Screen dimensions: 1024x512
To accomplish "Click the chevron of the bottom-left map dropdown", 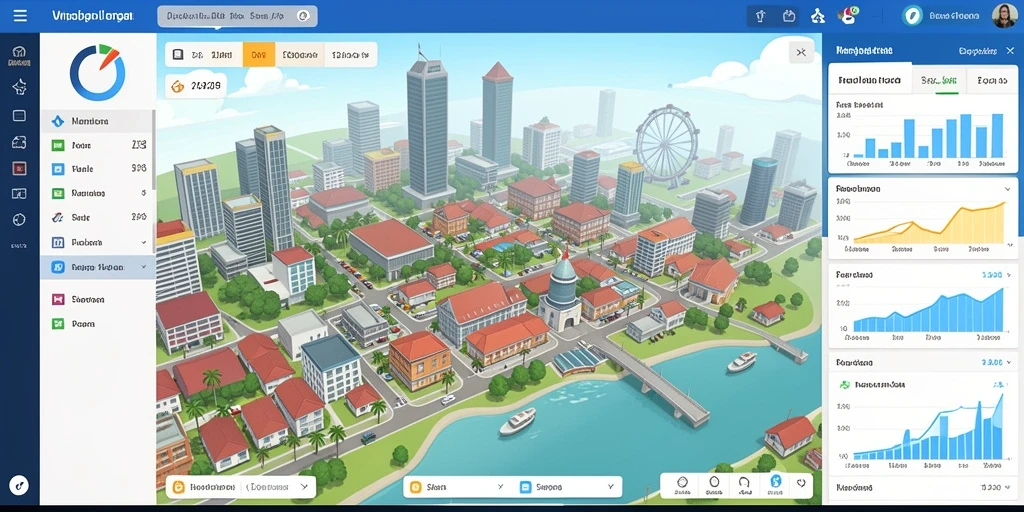I will pyautogui.click(x=304, y=487).
